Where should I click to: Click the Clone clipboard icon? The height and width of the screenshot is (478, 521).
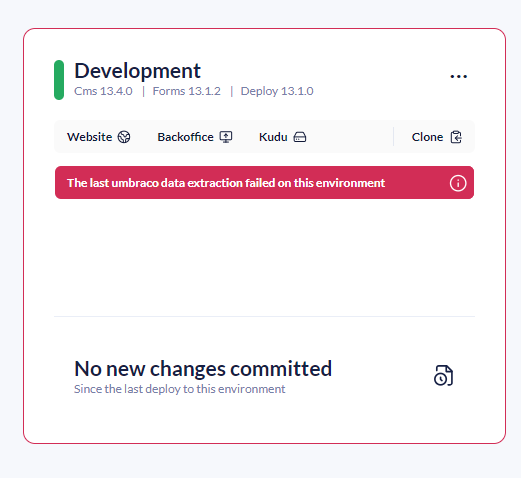pyautogui.click(x=456, y=137)
